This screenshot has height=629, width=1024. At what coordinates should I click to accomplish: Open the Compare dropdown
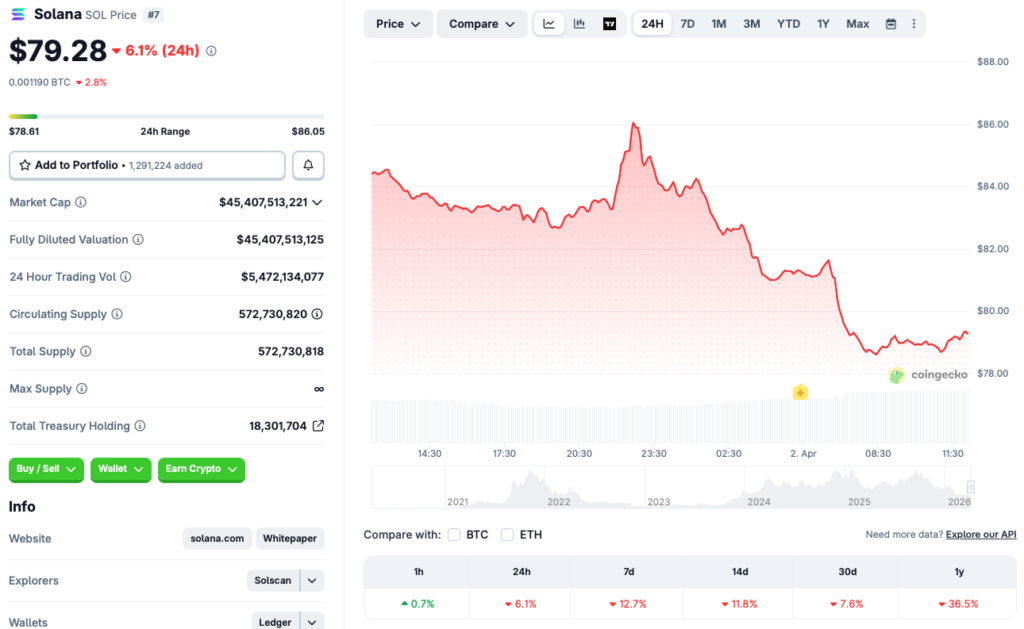(x=481, y=22)
